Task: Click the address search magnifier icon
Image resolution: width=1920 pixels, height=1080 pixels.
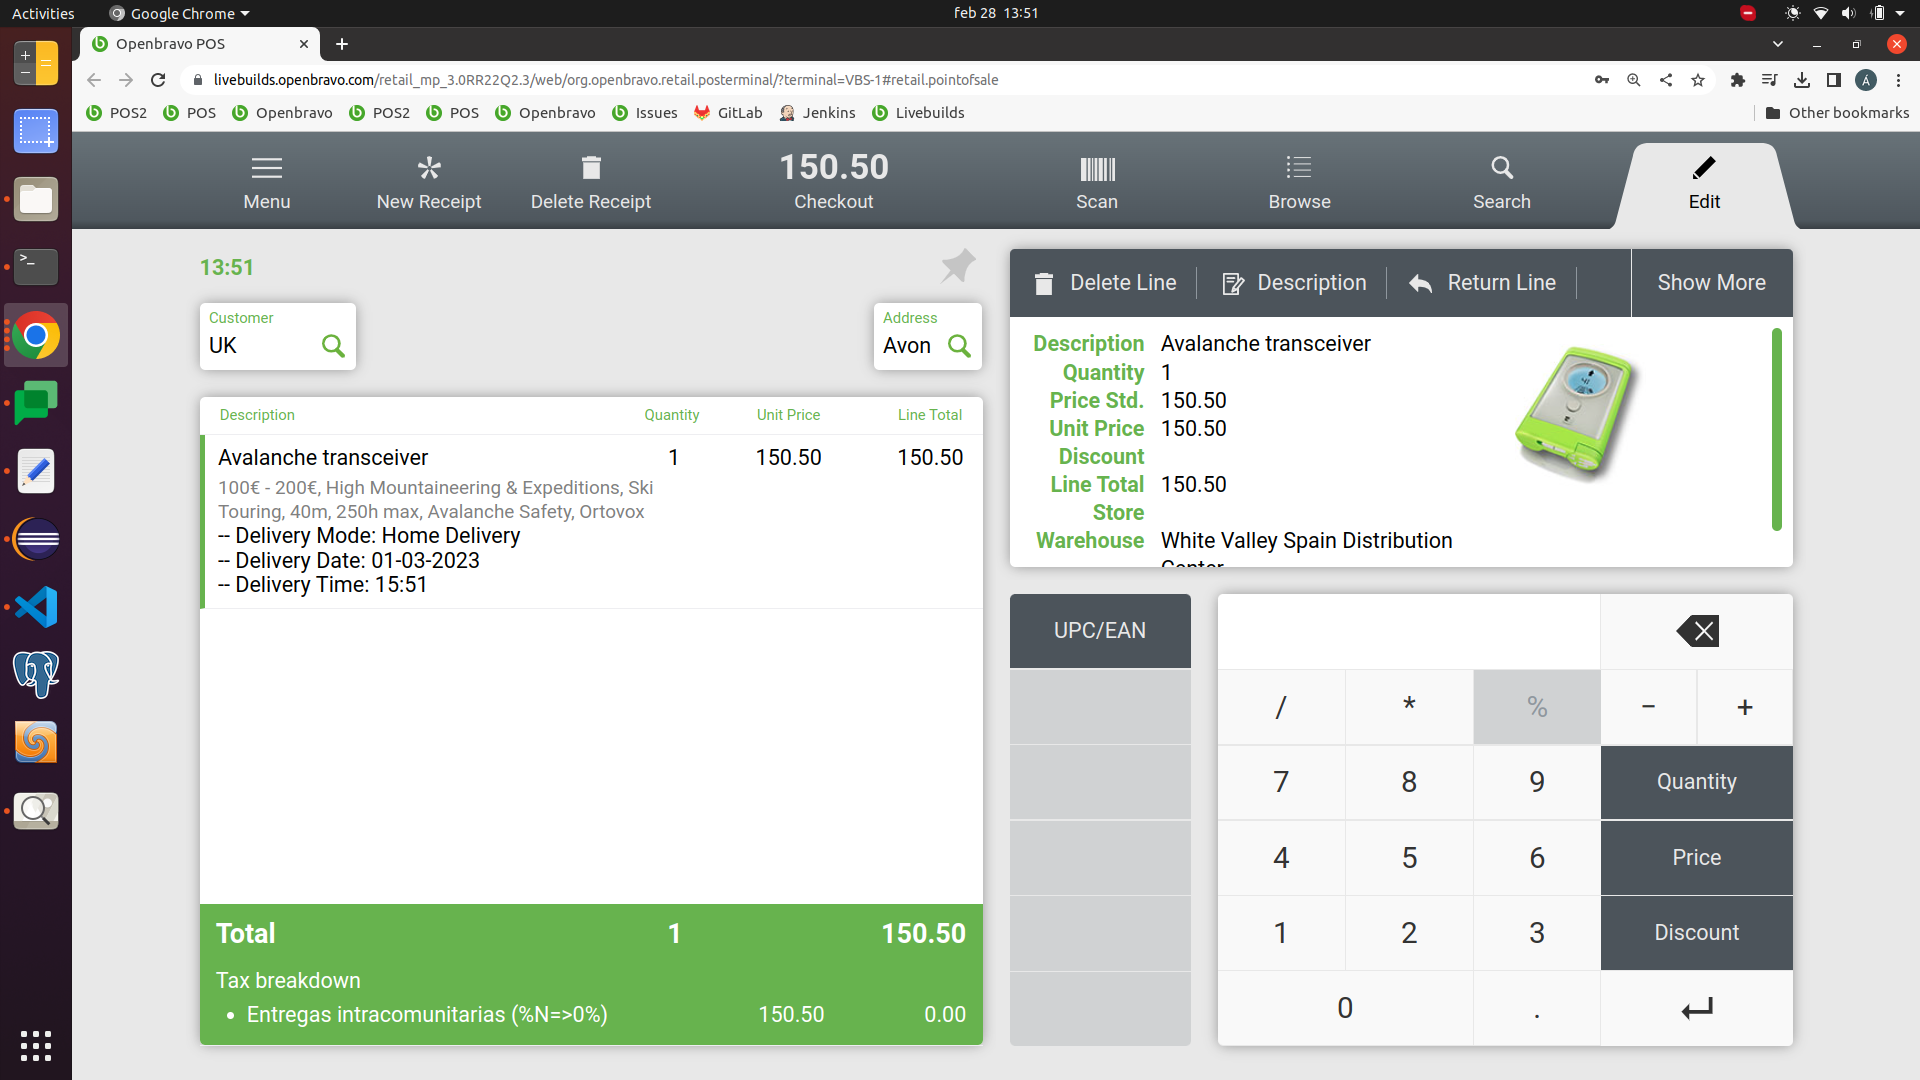Action: click(959, 346)
